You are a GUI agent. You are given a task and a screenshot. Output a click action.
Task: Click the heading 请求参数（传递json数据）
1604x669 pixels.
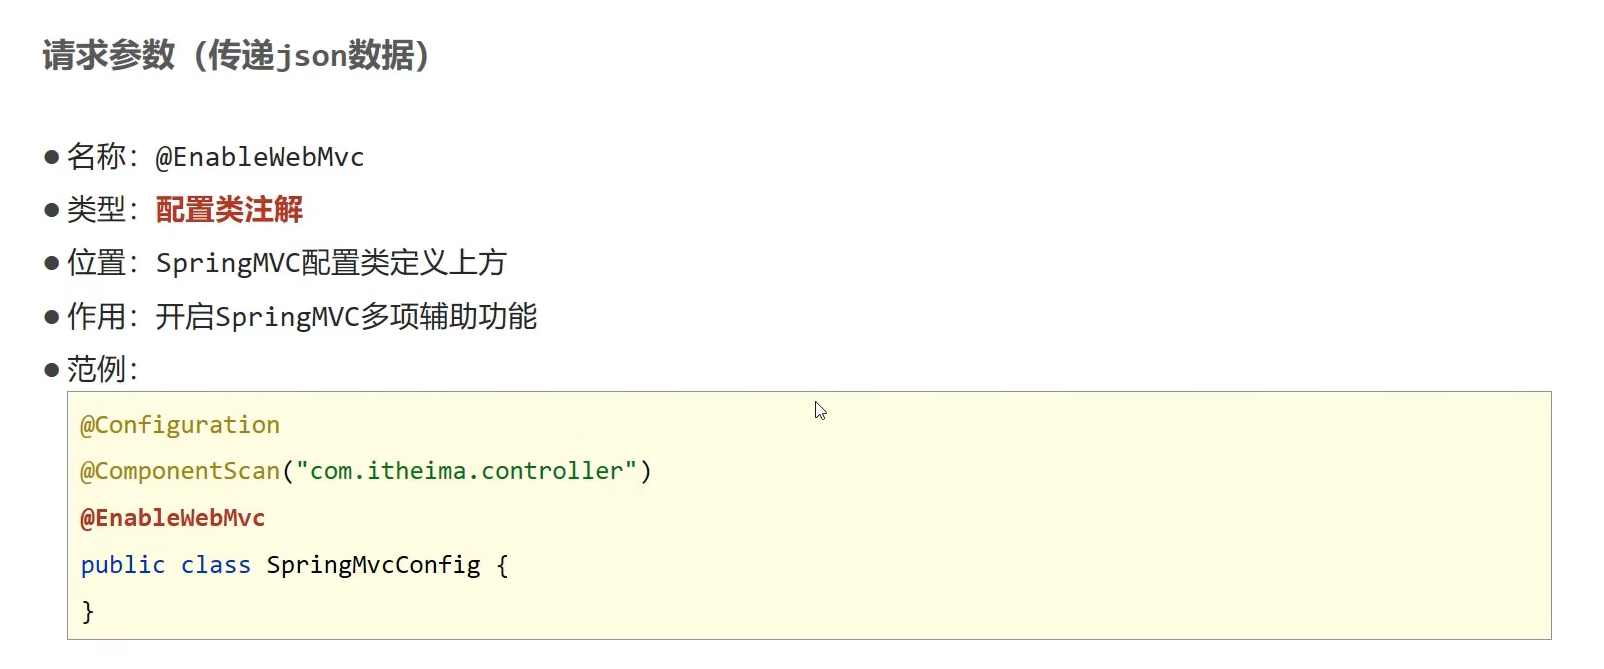236,55
